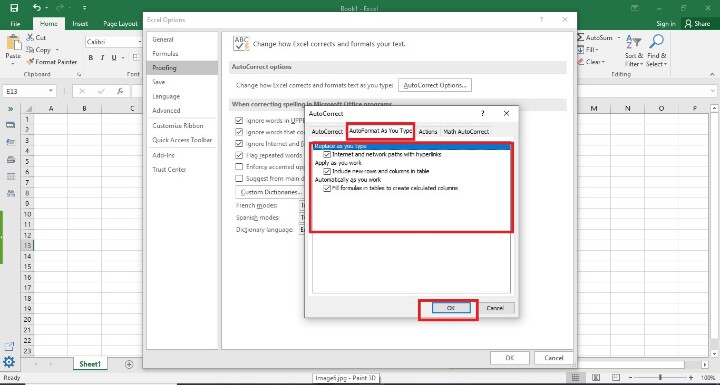This screenshot has width=720, height=385.
Task: Click the Save icon in title bar
Action: pyautogui.click(x=14, y=8)
